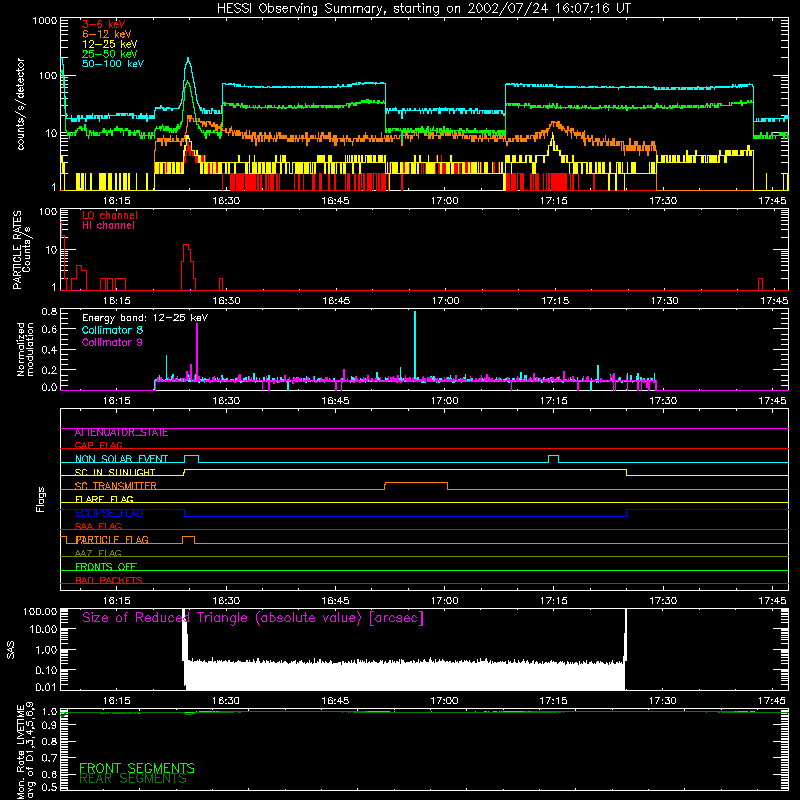
Task: Click the SAA_FLAG label
Action: pos(98,527)
